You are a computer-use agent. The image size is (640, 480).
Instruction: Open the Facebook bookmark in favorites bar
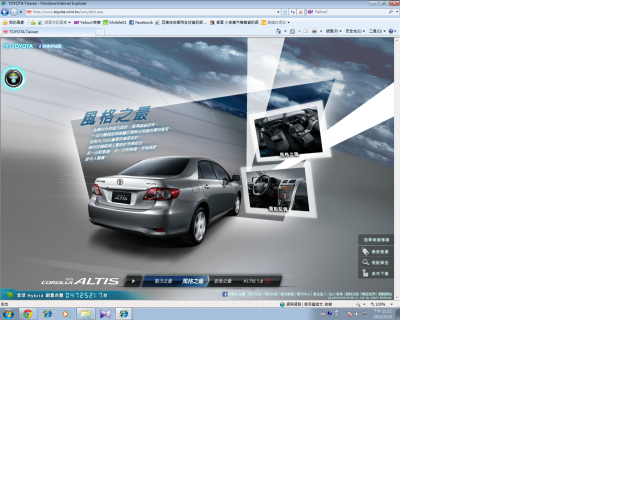[x=141, y=22]
